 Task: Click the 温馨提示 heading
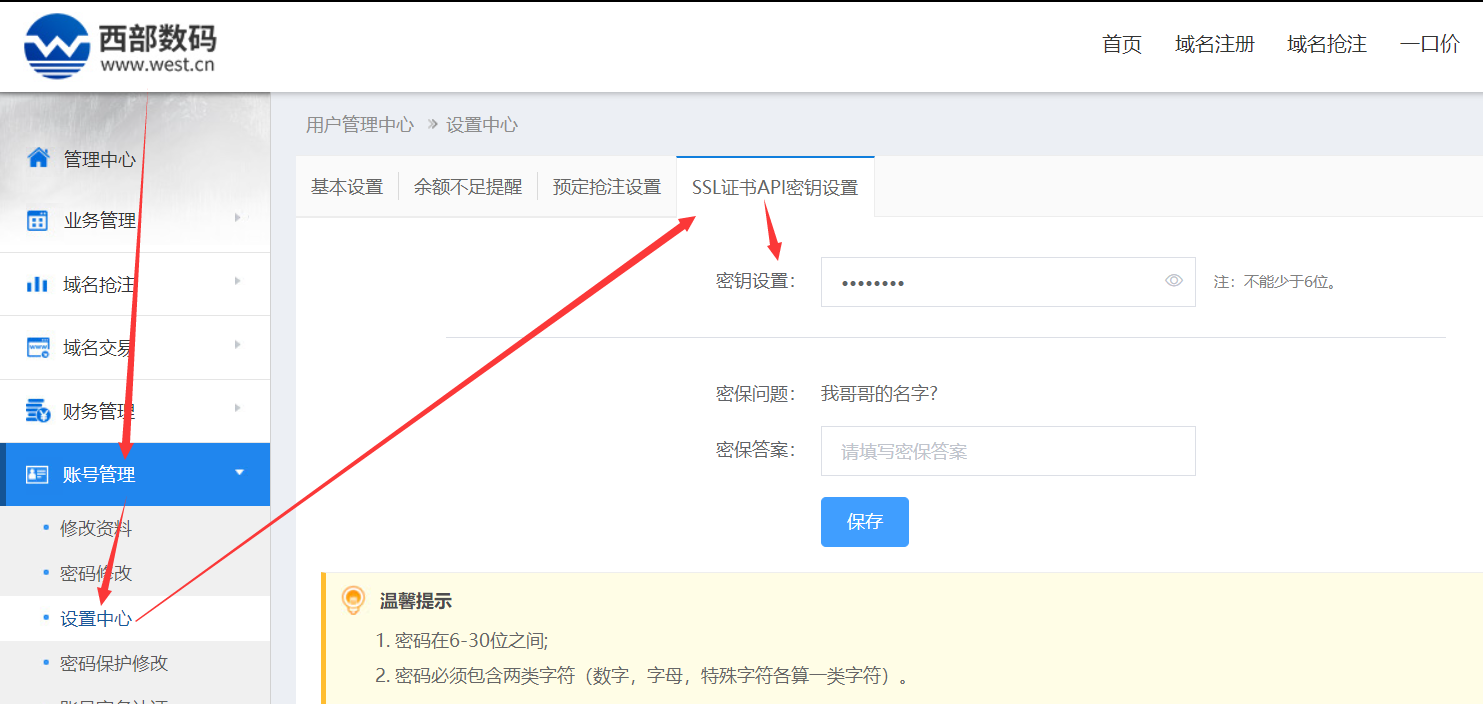click(416, 601)
